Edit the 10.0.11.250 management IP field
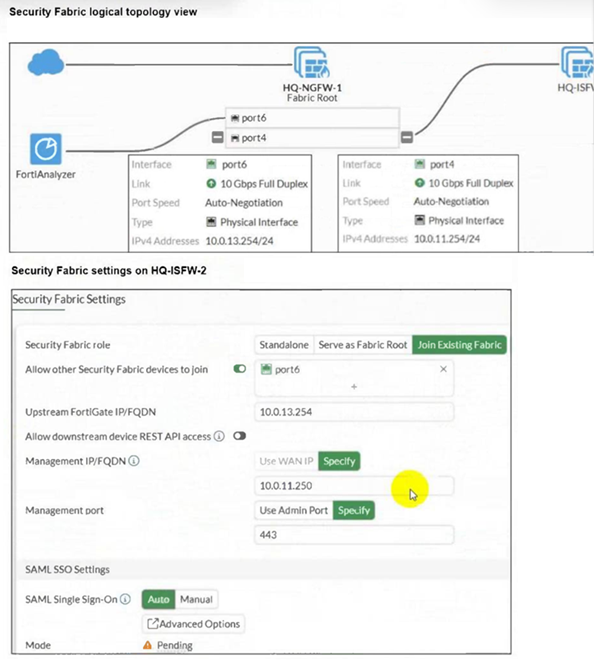The height and width of the screenshot is (660, 594). [354, 486]
